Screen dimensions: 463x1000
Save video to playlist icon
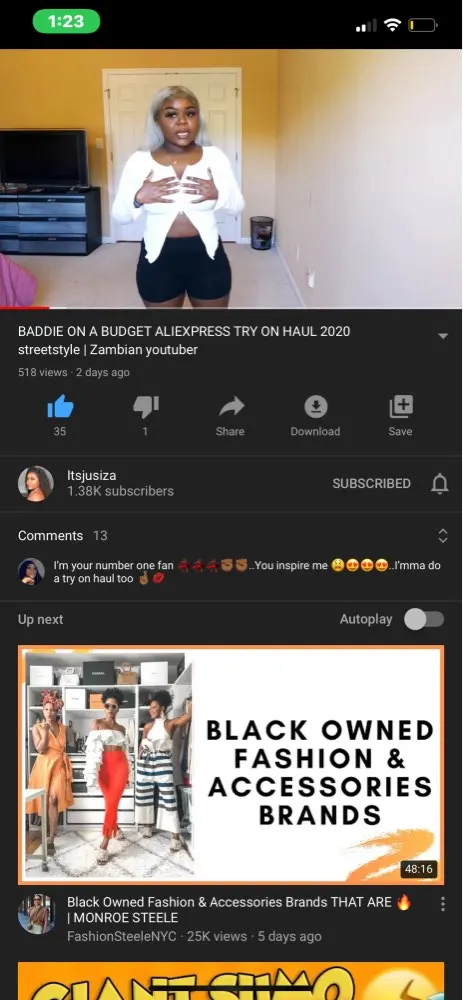pyautogui.click(x=401, y=406)
